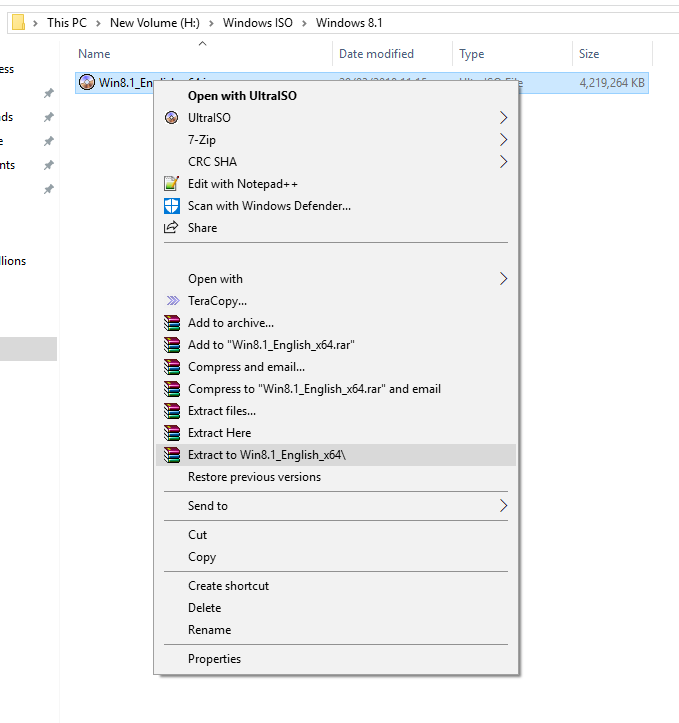The height and width of the screenshot is (723, 679).
Task: Click the UltraISO disc icon in context menu
Action: [x=170, y=118]
